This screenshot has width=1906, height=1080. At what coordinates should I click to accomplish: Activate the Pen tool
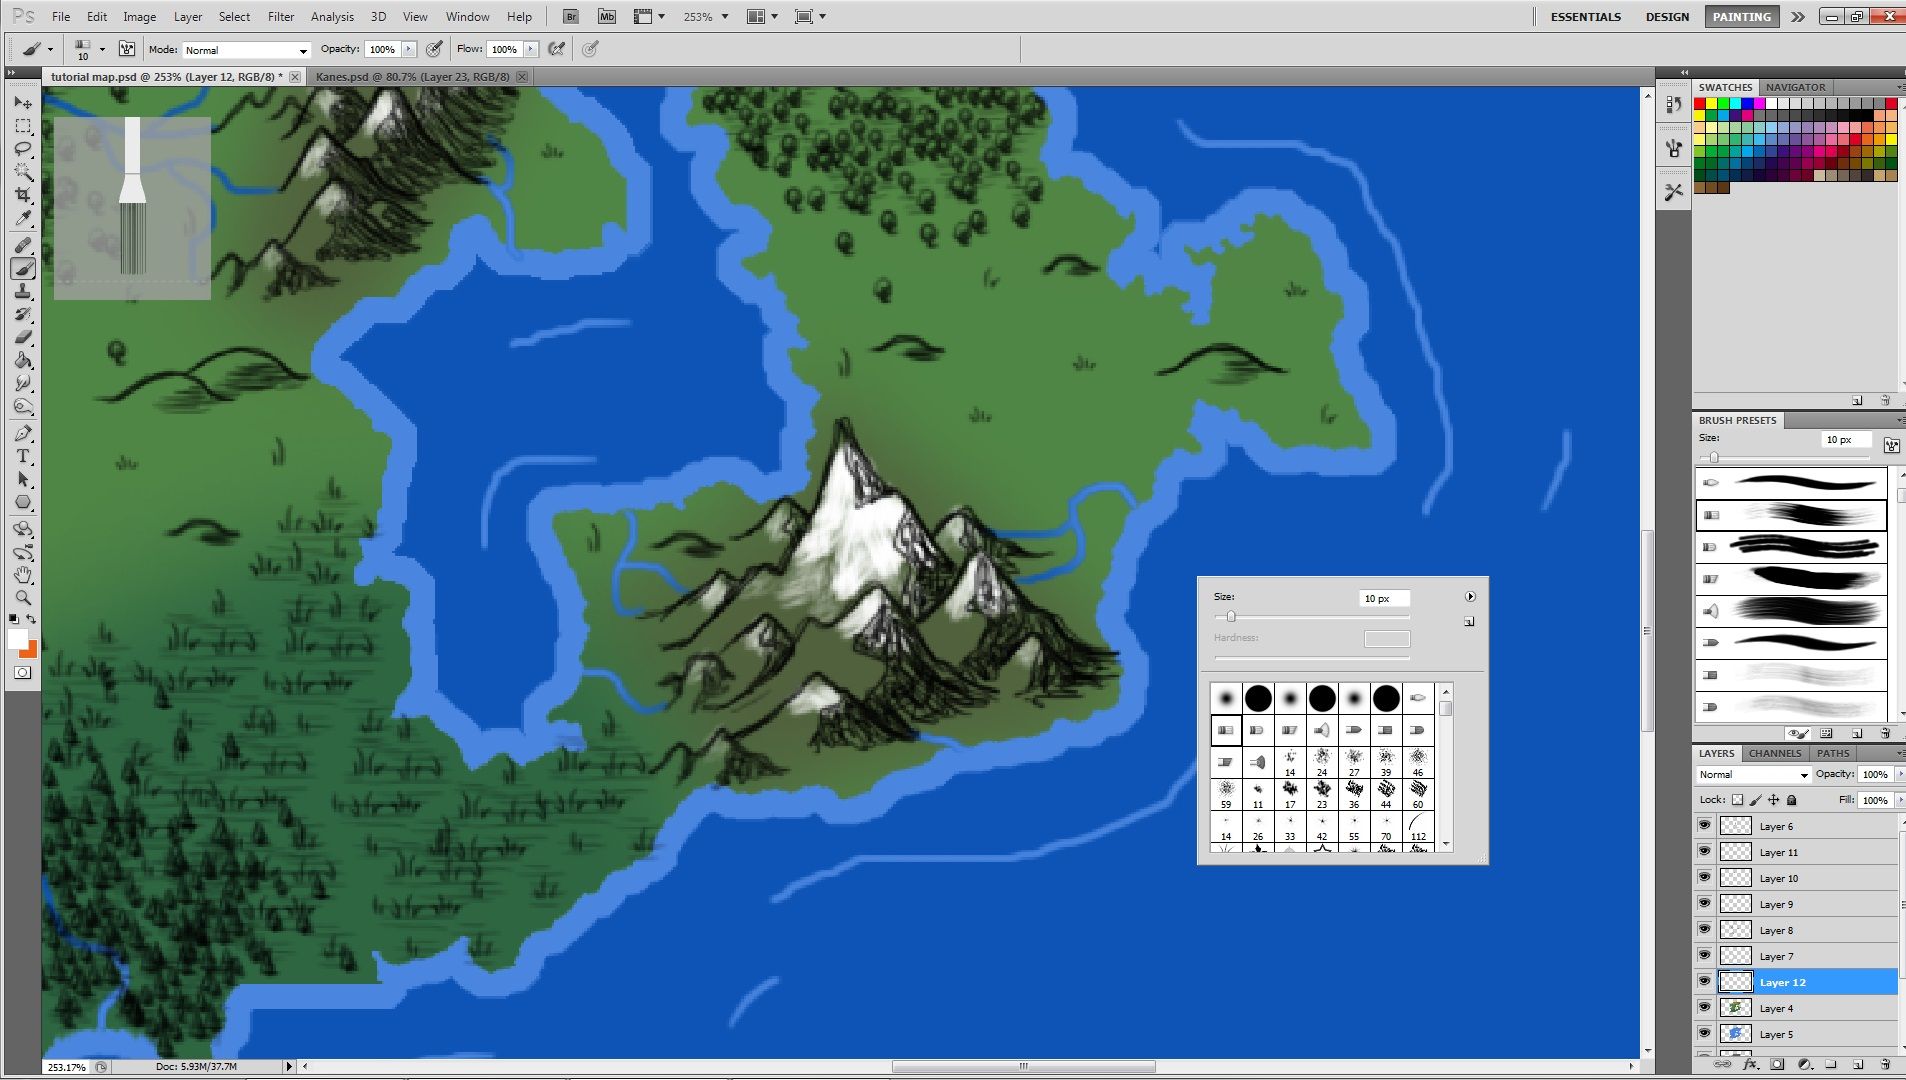[23, 433]
